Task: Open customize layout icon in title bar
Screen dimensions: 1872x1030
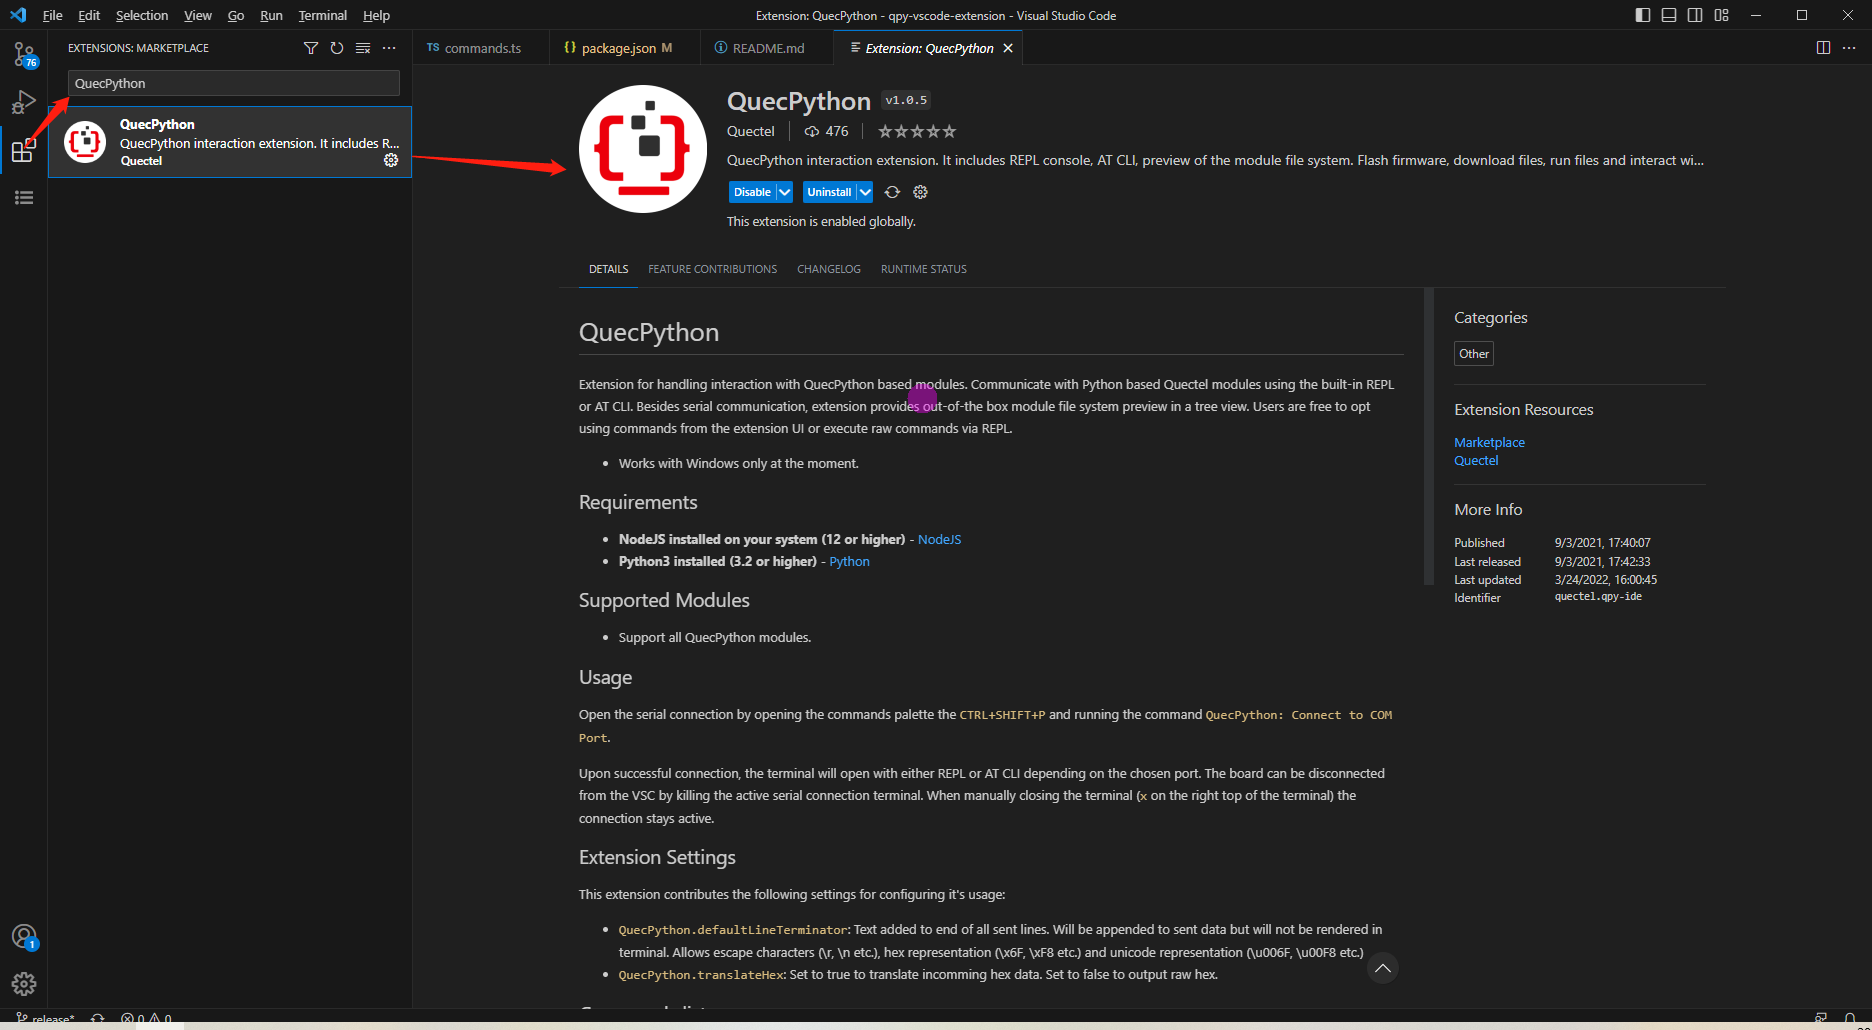Action: point(1721,15)
